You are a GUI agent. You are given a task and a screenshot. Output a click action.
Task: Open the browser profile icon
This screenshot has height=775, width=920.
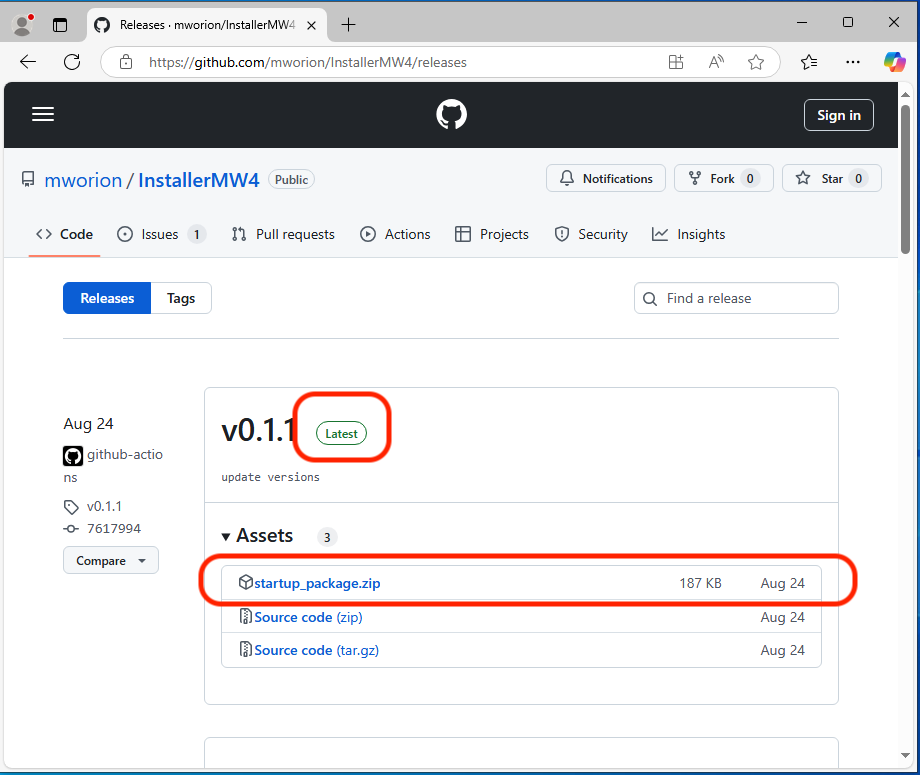[x=22, y=25]
